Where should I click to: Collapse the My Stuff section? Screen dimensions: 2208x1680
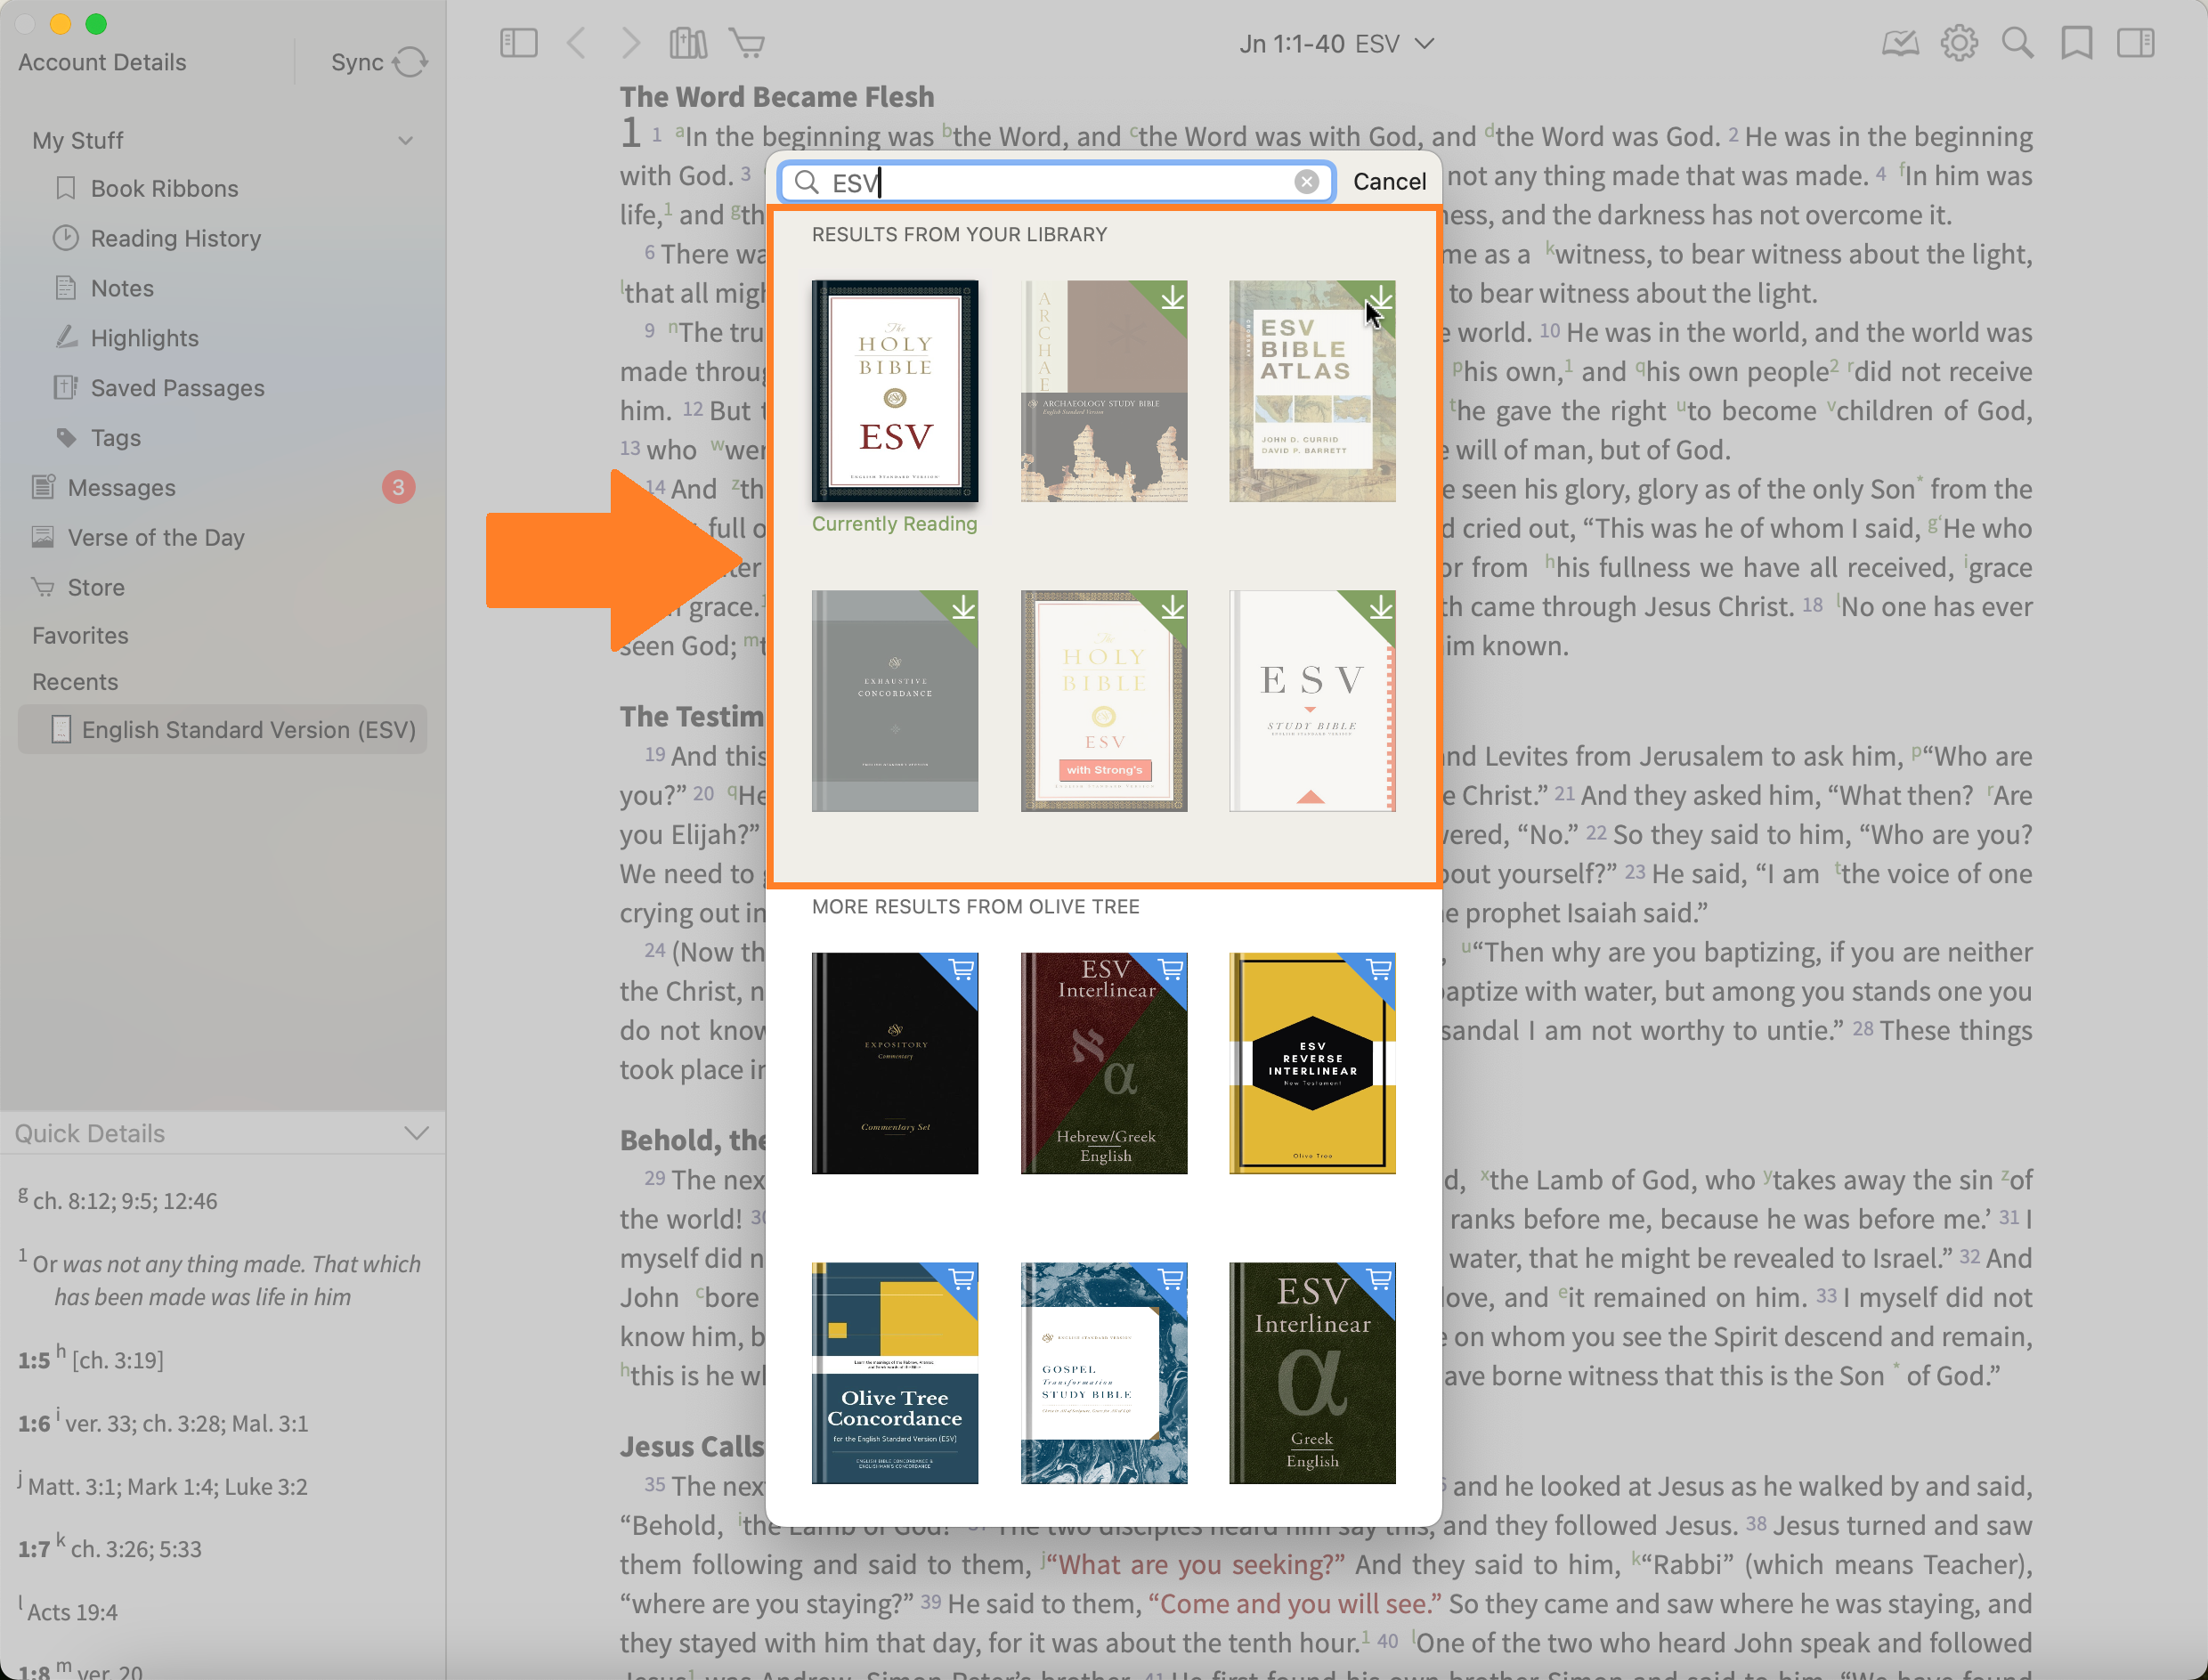(405, 140)
